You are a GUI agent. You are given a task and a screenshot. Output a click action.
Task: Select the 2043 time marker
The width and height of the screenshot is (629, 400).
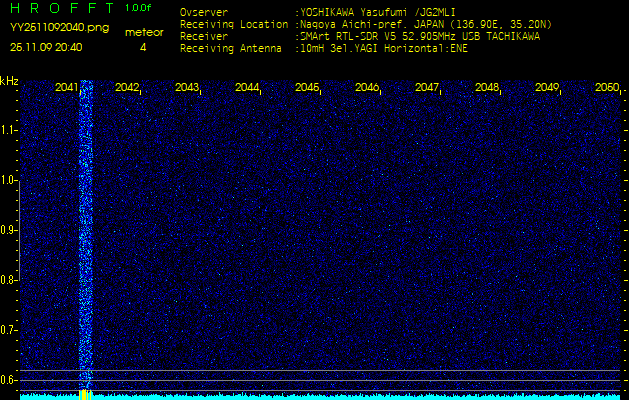187,88
